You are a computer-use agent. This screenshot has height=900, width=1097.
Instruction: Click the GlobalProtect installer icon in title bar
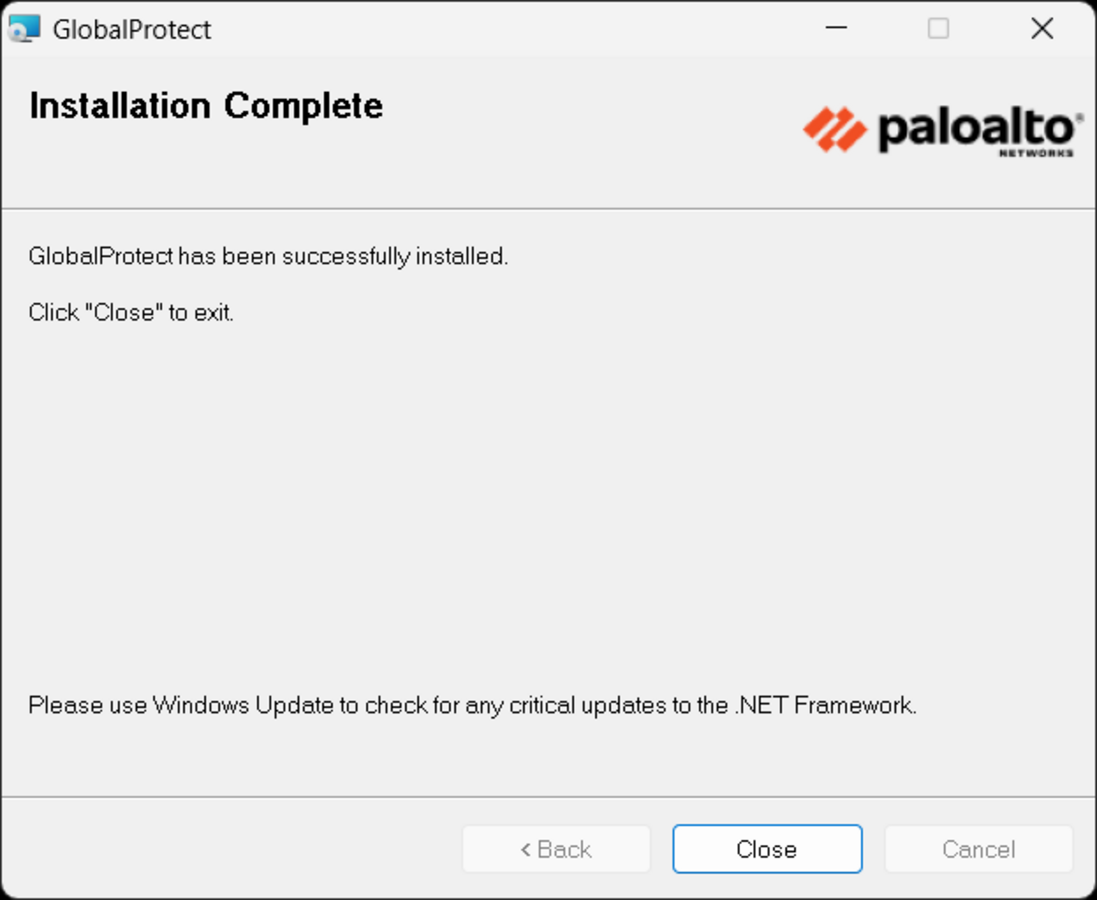click(24, 29)
